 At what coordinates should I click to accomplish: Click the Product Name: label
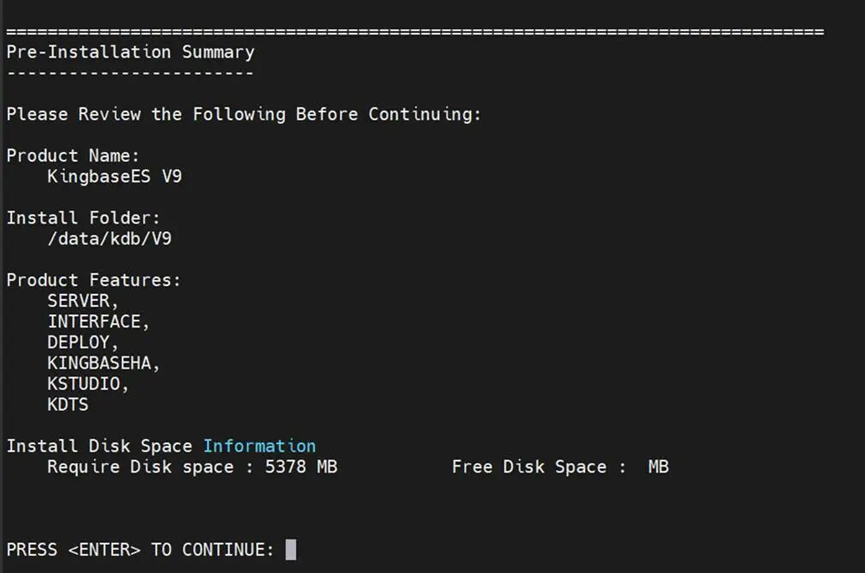(x=73, y=156)
